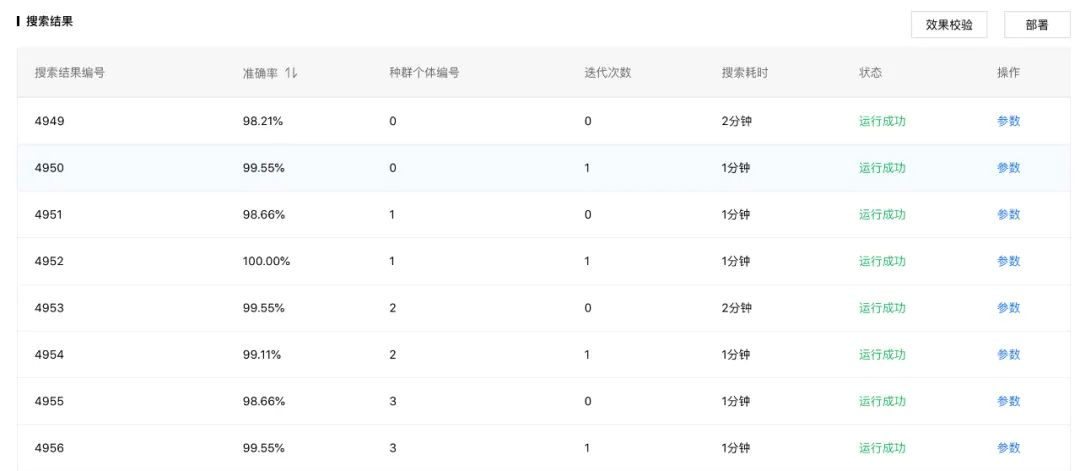Select the 迭代次数 column header
The width and height of the screenshot is (1080, 471).
(608, 73)
